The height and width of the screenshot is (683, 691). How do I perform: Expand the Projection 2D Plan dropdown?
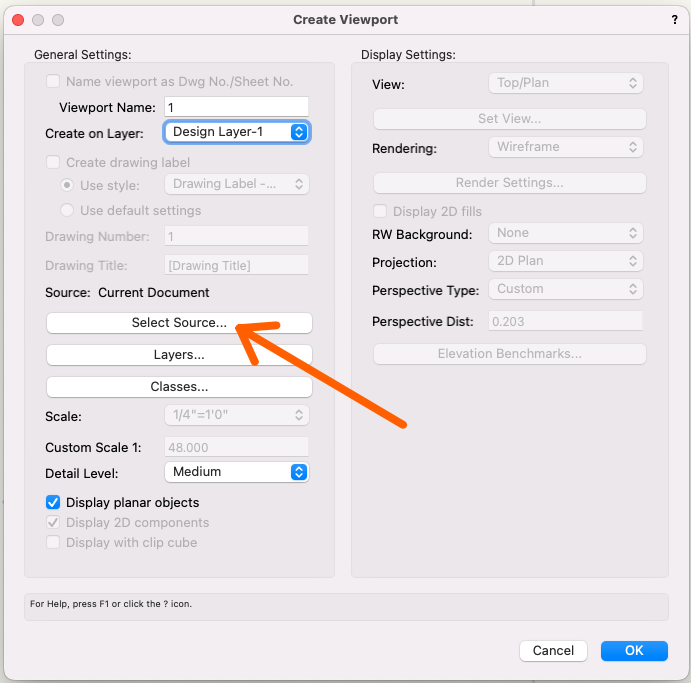(565, 261)
